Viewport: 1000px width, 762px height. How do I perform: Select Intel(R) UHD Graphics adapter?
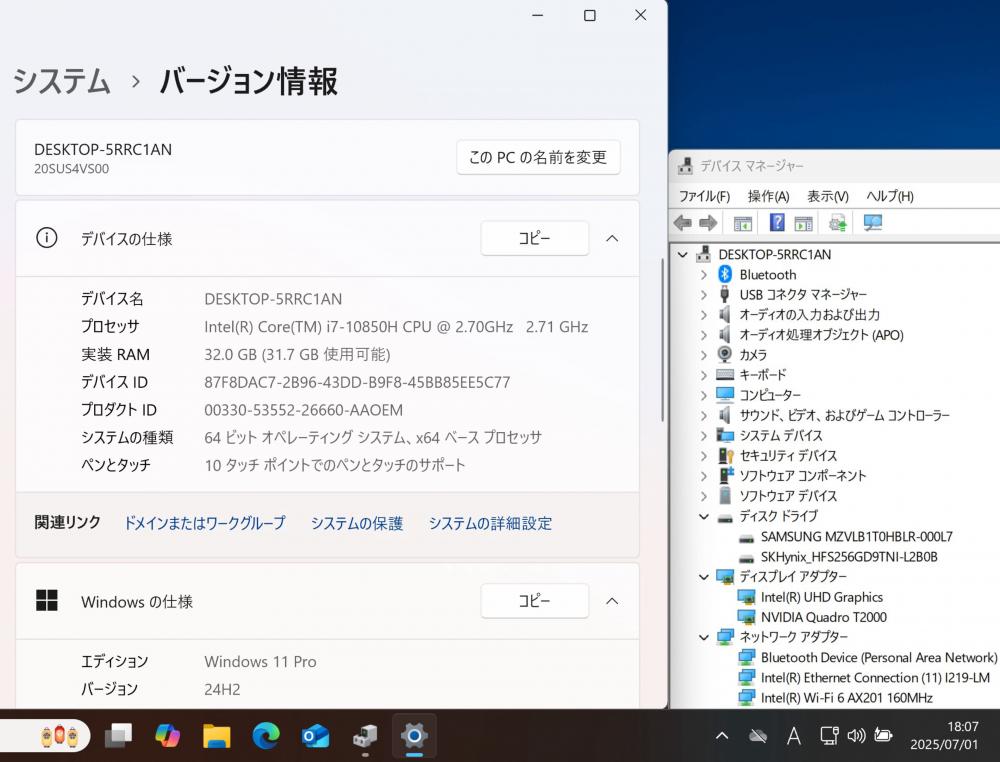821,597
